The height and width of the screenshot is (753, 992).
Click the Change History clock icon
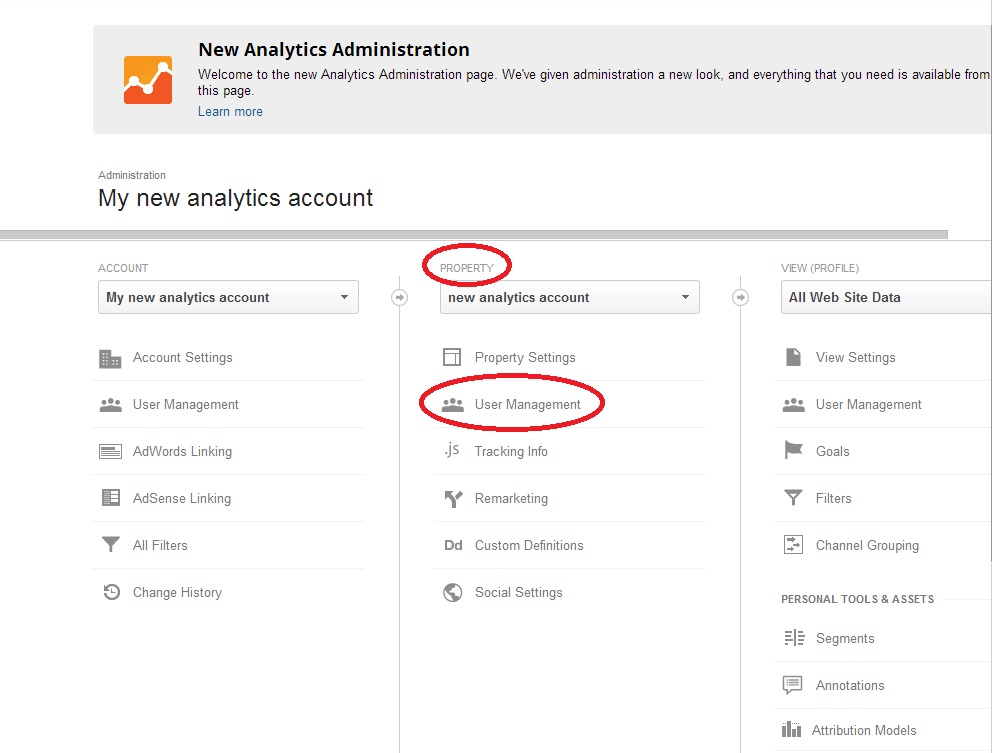(111, 592)
